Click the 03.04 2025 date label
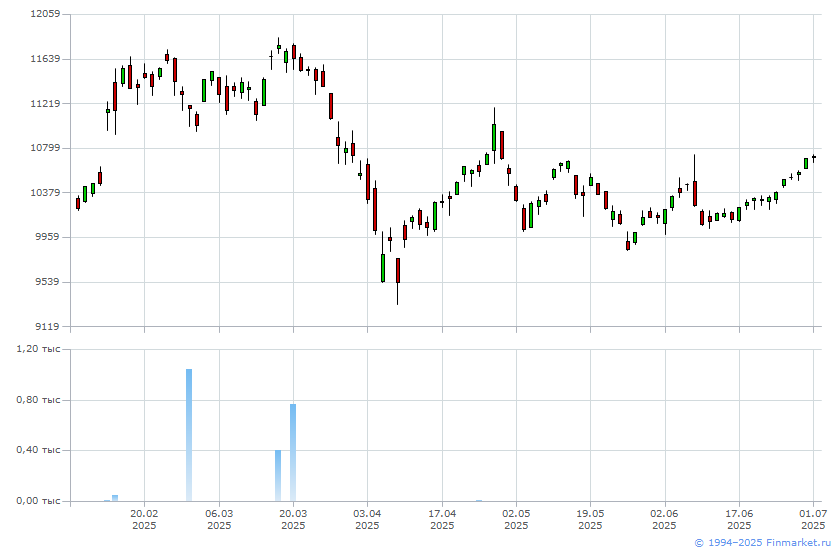840x550 pixels. [x=368, y=519]
